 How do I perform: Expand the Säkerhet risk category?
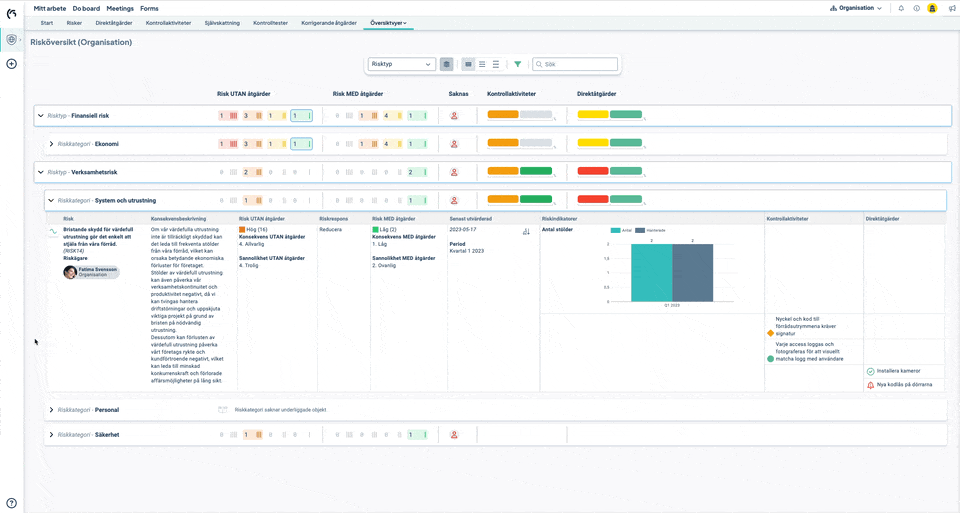click(x=51, y=435)
